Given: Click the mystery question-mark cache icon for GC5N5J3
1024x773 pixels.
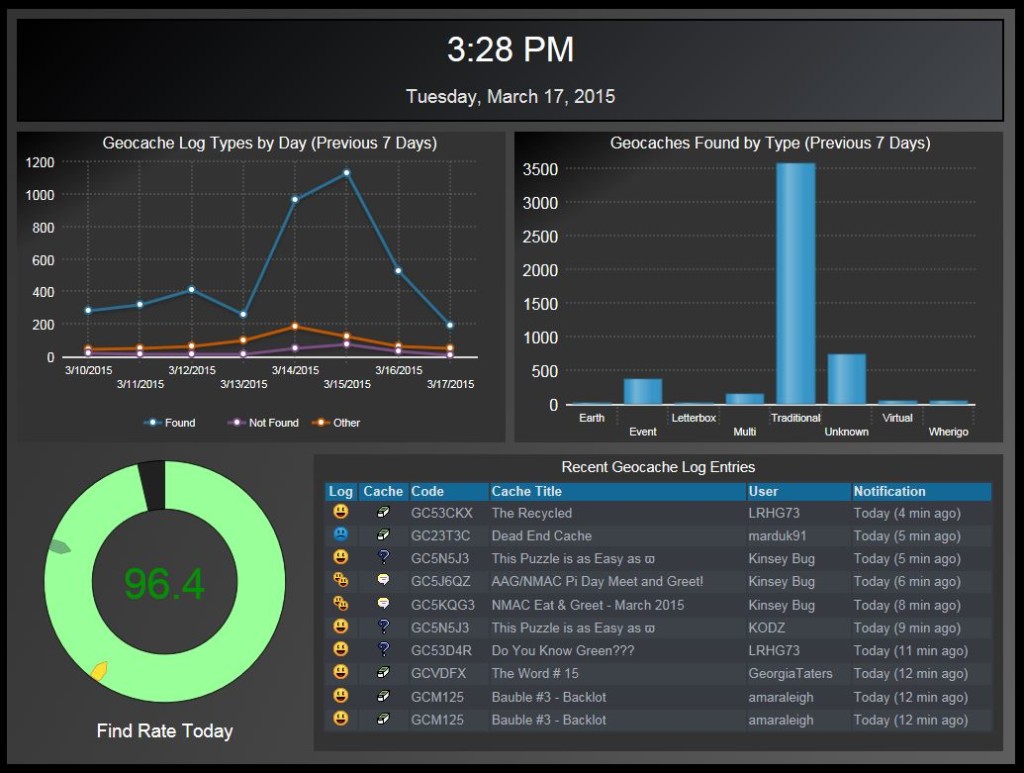Looking at the screenshot, I should point(382,559).
